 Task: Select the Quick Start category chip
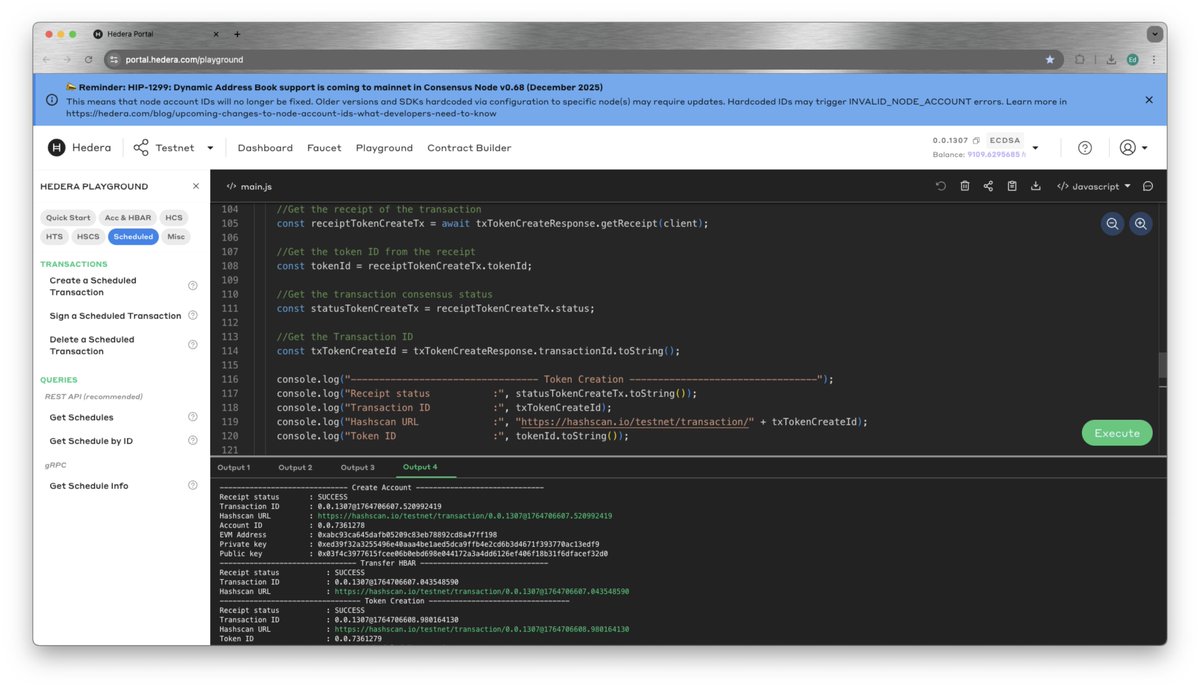pos(68,217)
